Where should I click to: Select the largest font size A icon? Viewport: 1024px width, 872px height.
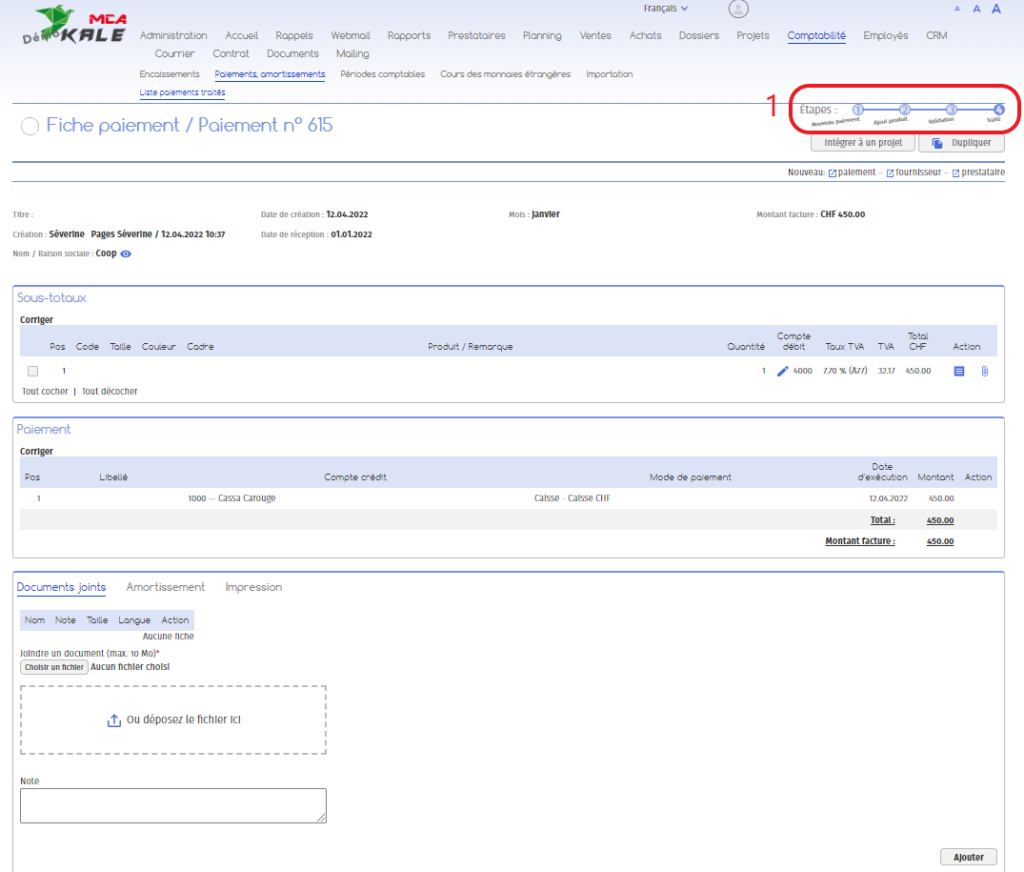click(x=996, y=9)
